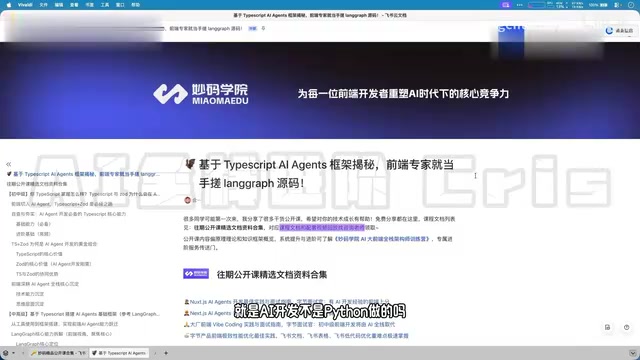
Task: Open the Vivaldi application menu
Action: click(x=25, y=5)
